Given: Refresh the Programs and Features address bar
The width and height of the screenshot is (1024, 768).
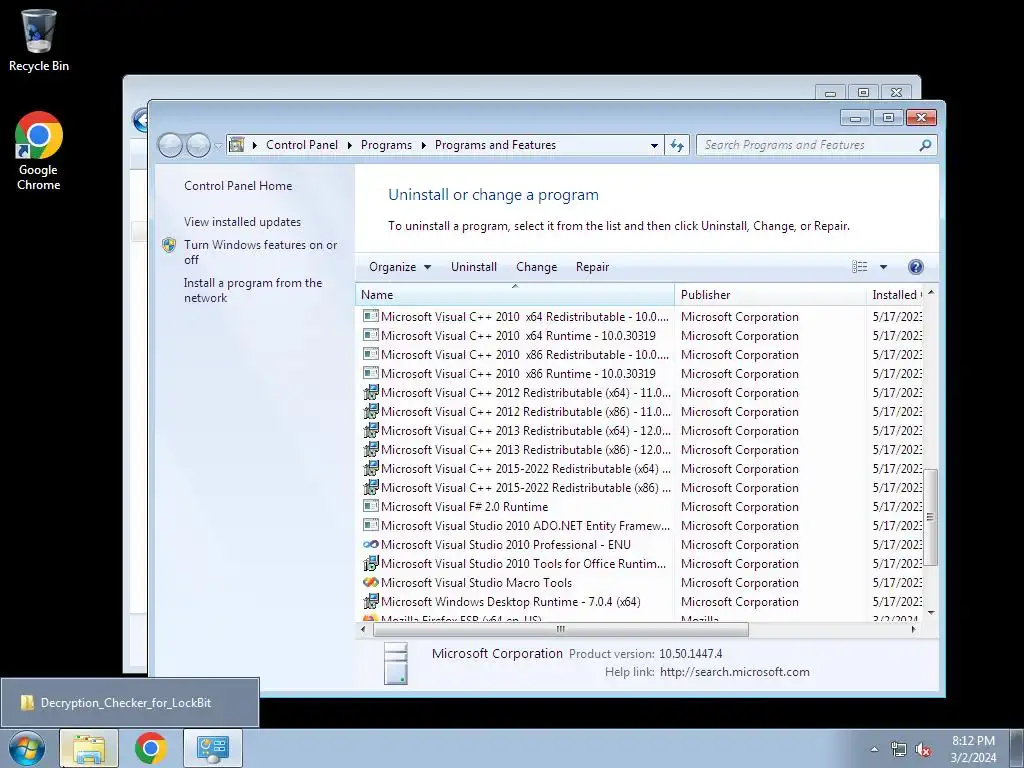Looking at the screenshot, I should (x=677, y=145).
